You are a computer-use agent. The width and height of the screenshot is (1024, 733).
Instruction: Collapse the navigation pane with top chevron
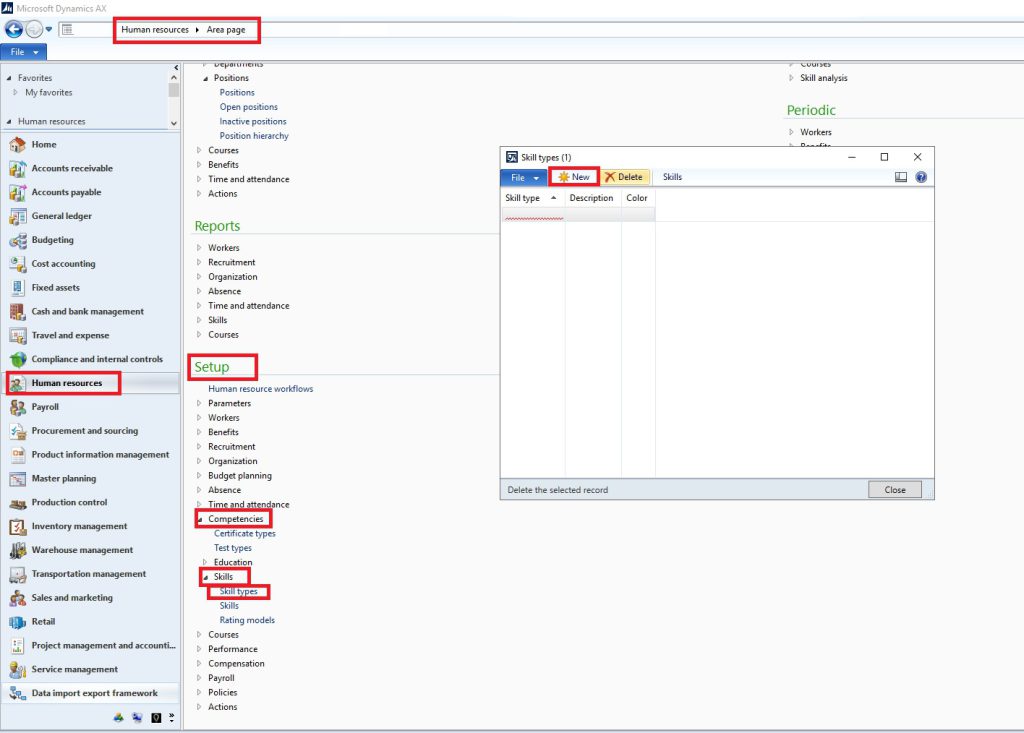pyautogui.click(x=176, y=67)
